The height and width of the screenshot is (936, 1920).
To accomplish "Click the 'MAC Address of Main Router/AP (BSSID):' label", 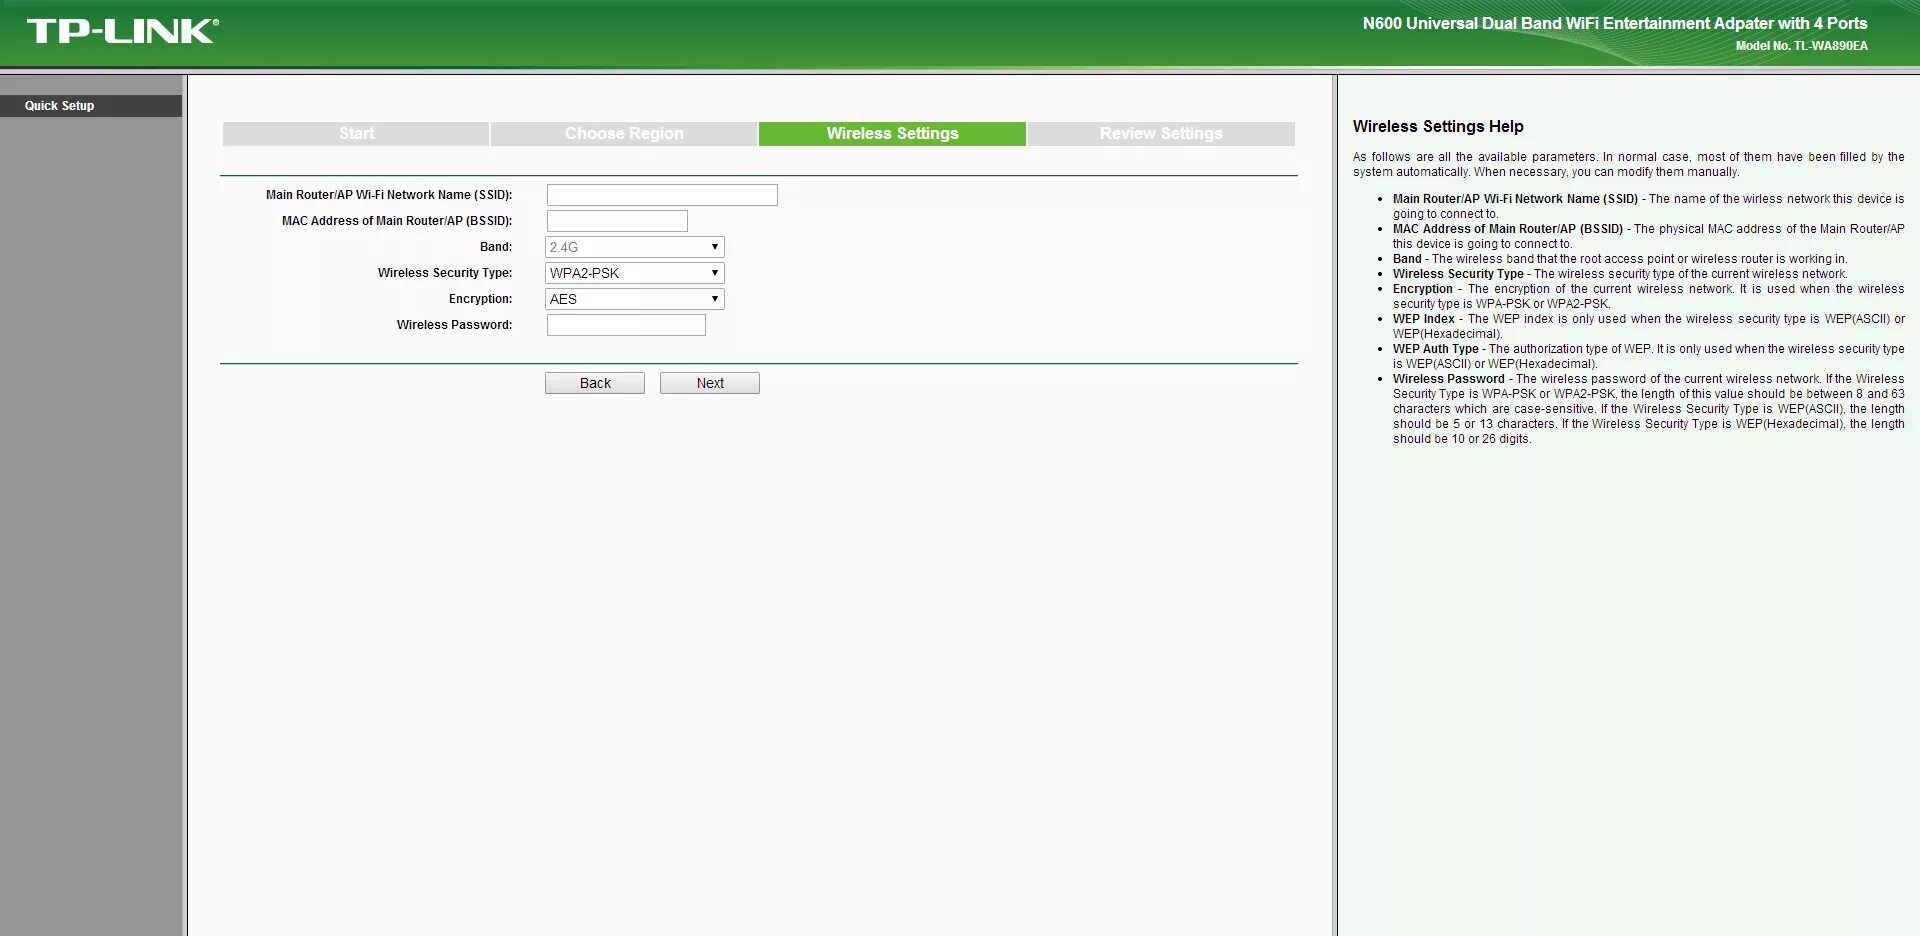I will pyautogui.click(x=397, y=221).
